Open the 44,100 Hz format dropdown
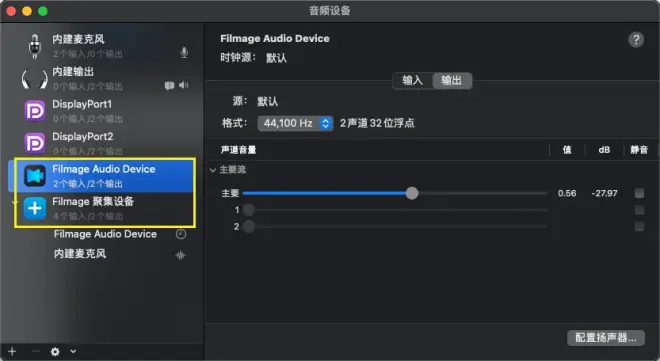Image resolution: width=660 pixels, height=361 pixels. (295, 123)
